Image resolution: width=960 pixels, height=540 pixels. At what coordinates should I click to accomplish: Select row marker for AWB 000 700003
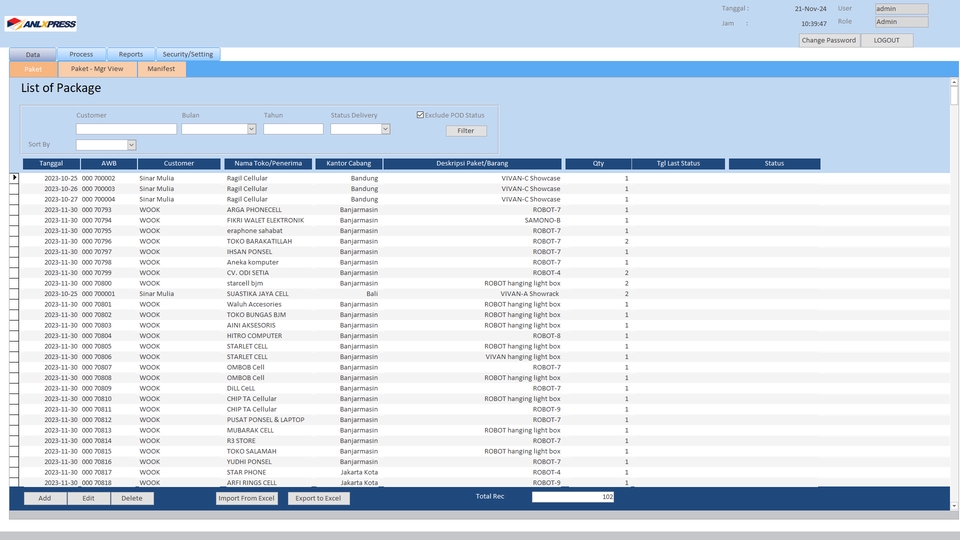tap(14, 189)
